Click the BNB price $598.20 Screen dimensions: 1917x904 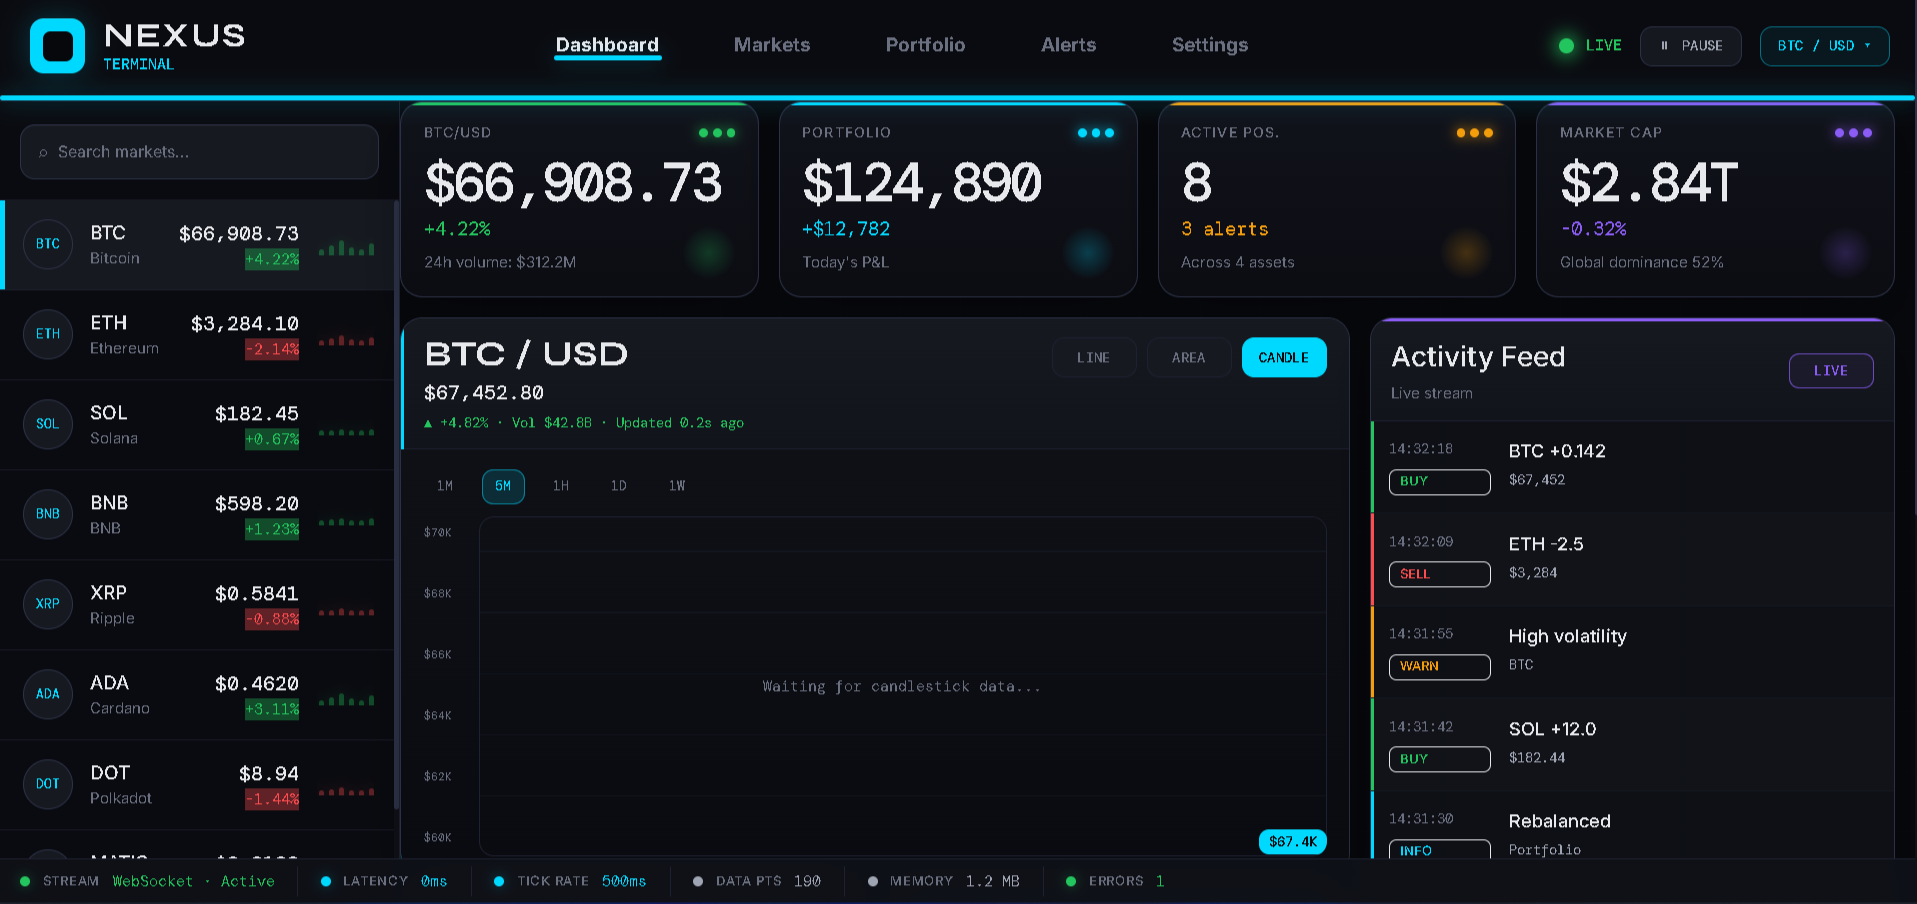click(x=257, y=504)
